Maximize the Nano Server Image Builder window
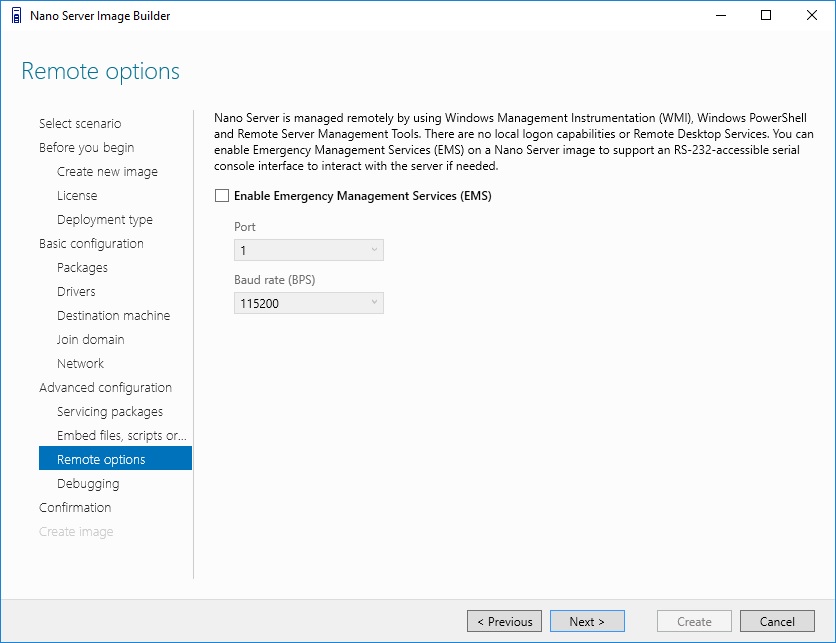This screenshot has width=836, height=643. [766, 15]
